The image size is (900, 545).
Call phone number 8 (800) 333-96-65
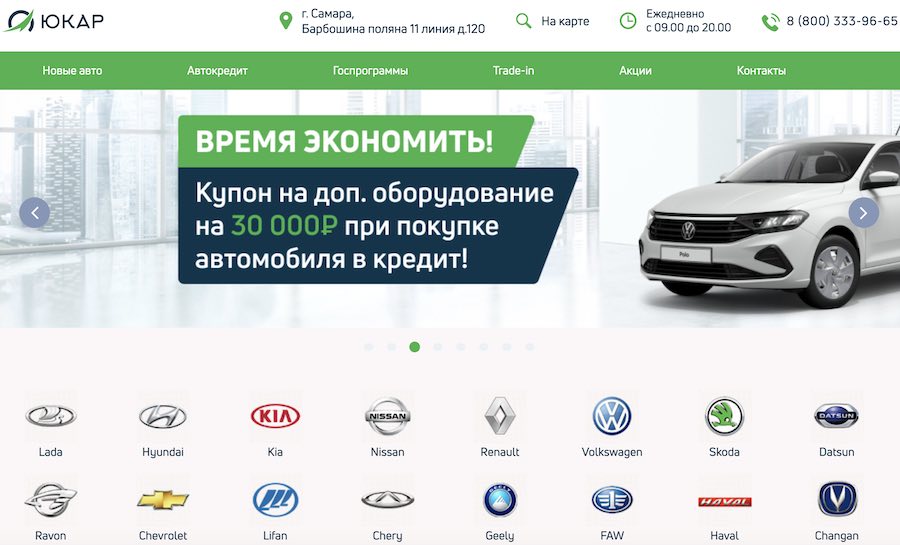tap(841, 21)
